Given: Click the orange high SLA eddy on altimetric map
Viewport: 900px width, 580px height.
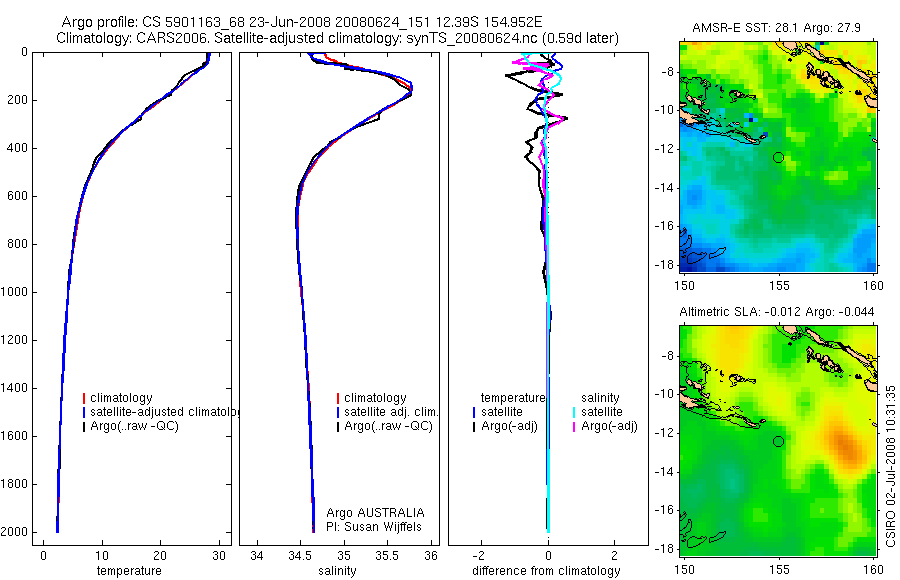Looking at the screenshot, I should pos(845,445).
